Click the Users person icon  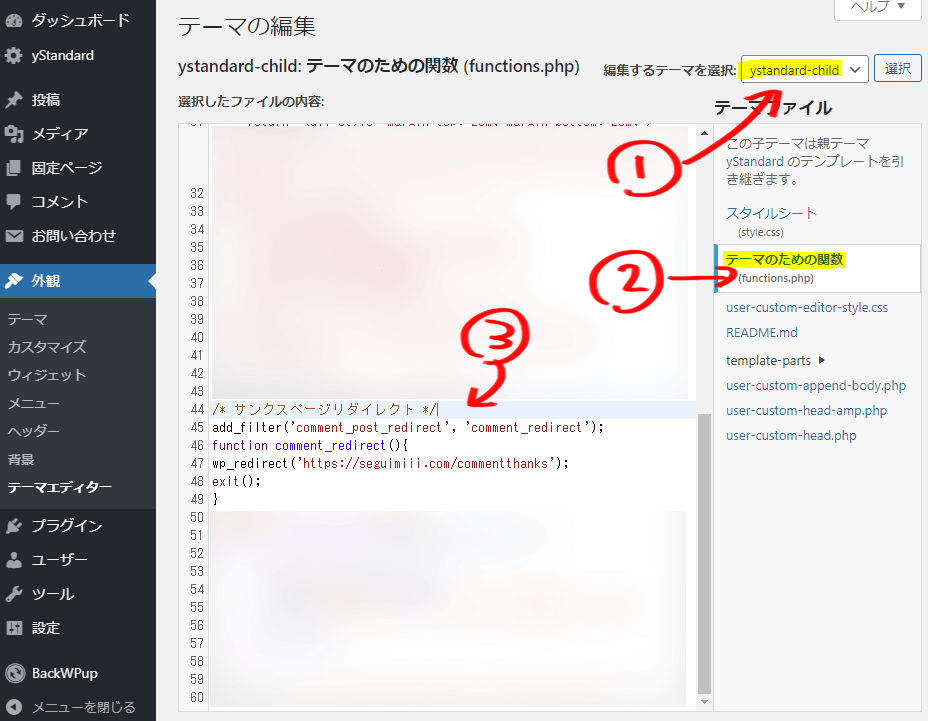tap(14, 560)
